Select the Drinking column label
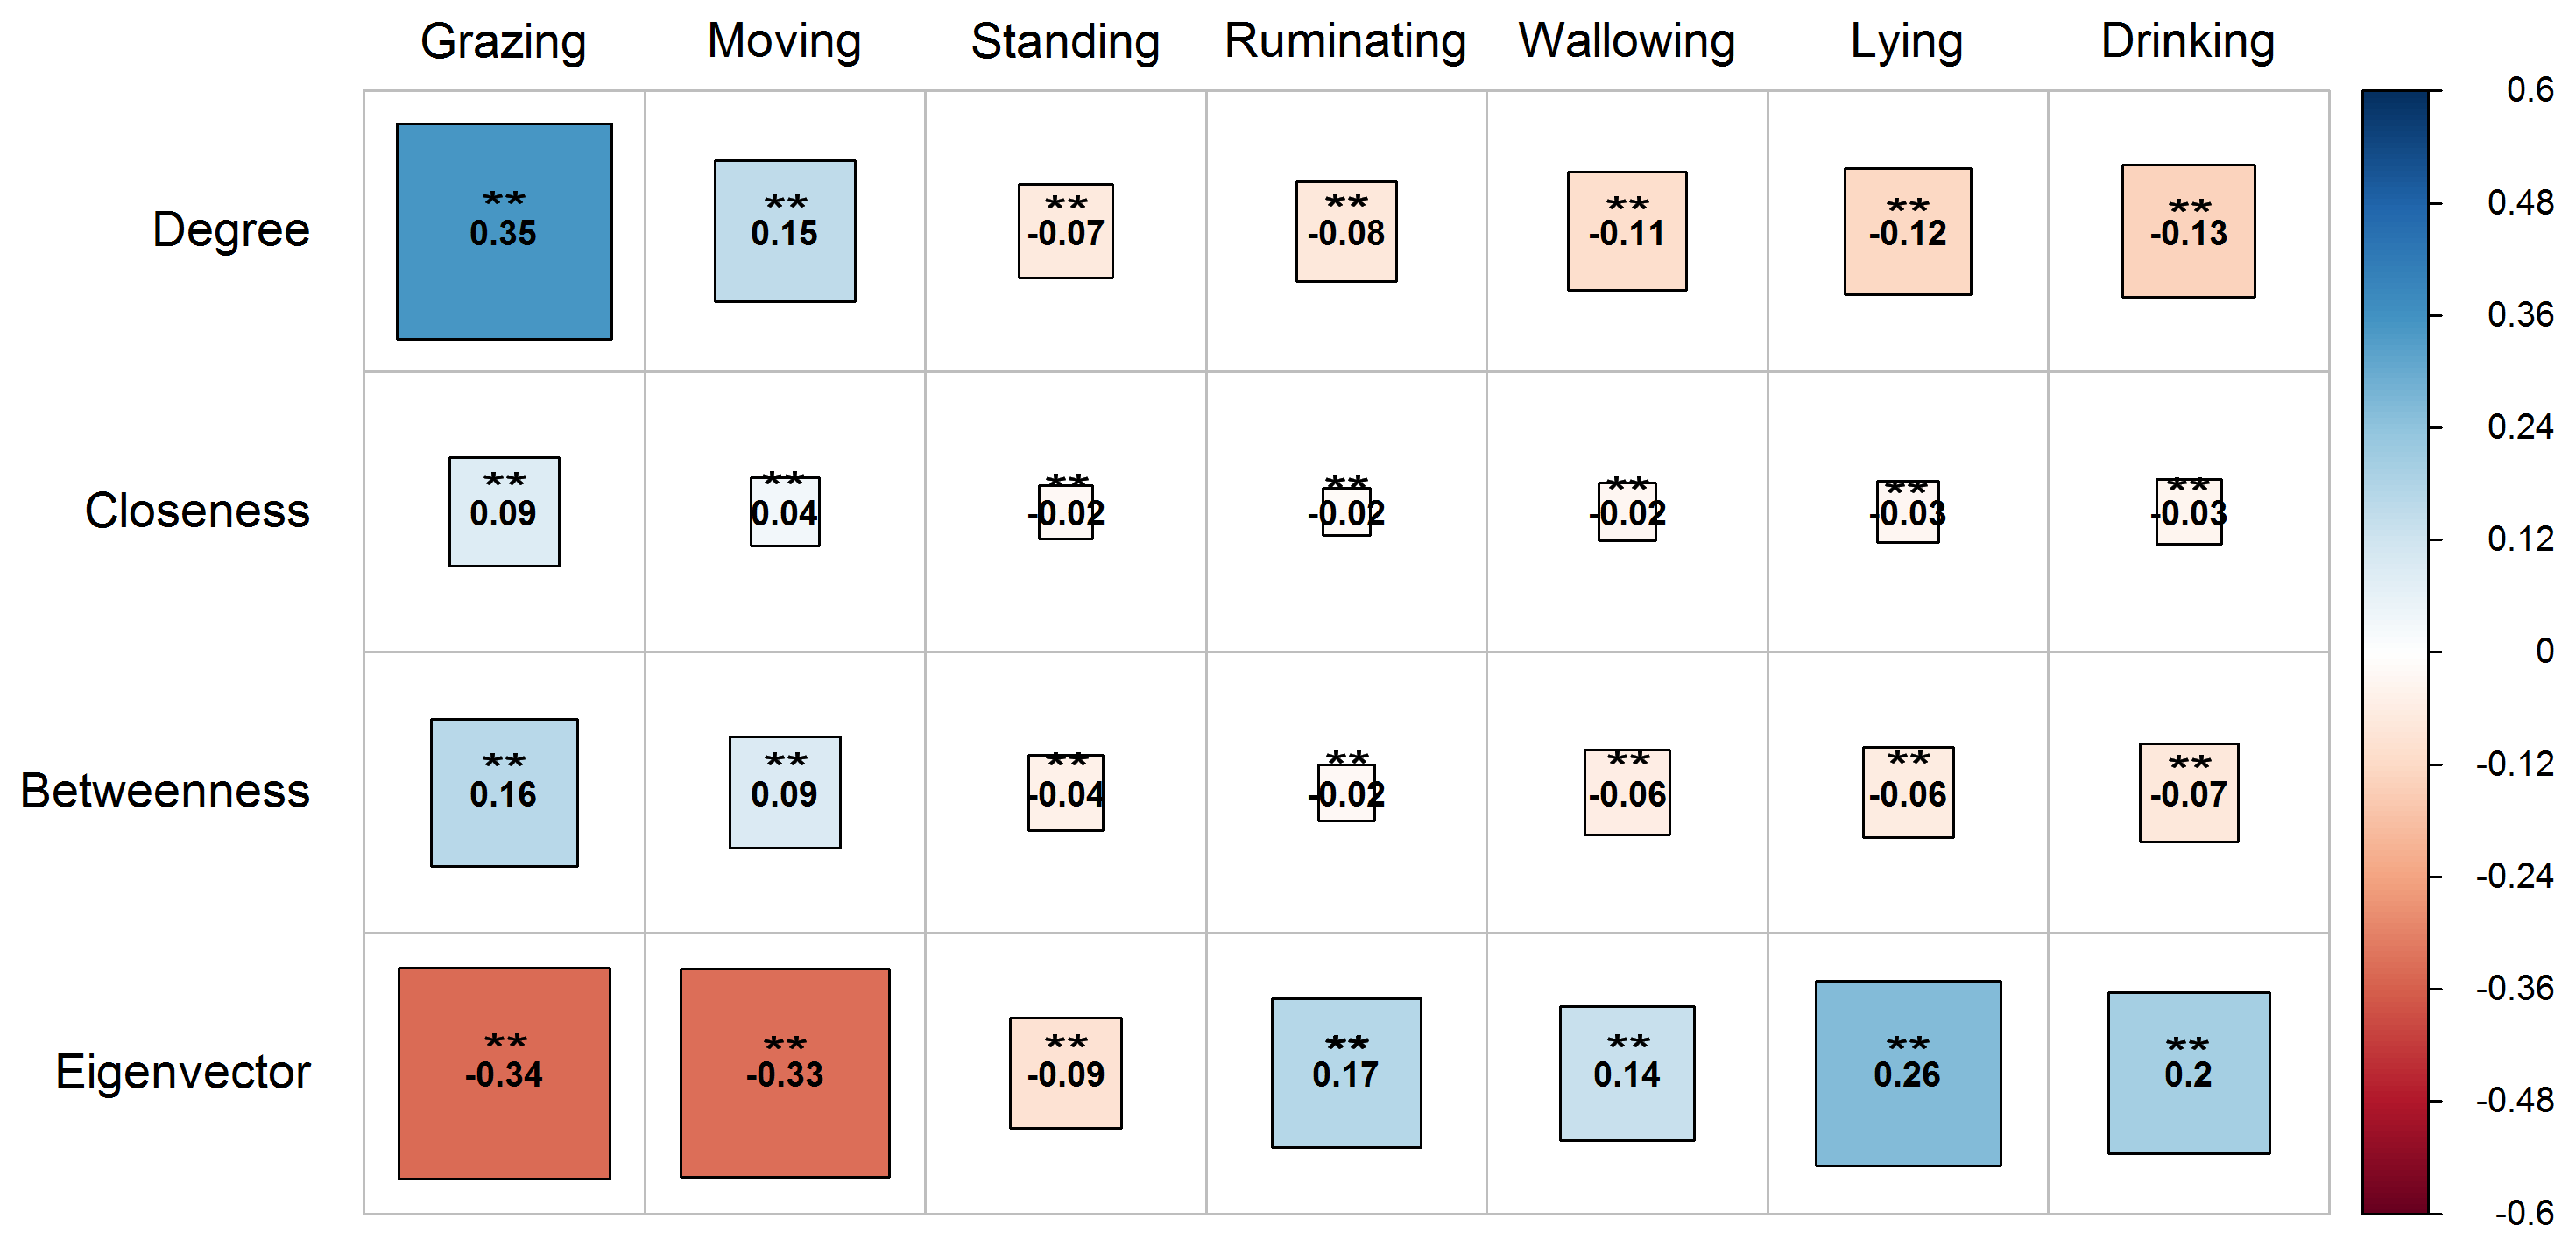Screen dimensions: 2576x1247 2188,42
